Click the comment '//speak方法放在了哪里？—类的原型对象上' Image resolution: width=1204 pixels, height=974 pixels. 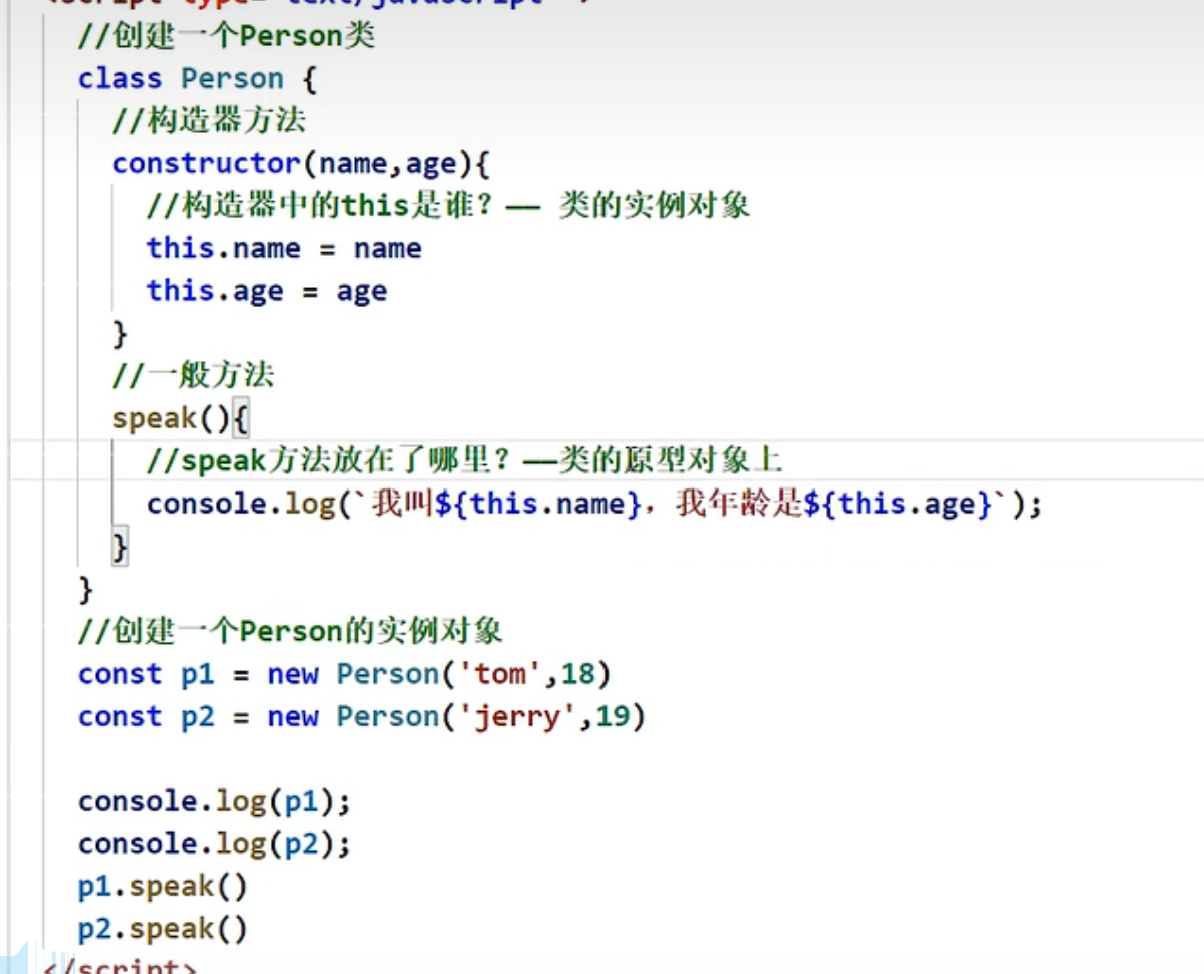[464, 461]
